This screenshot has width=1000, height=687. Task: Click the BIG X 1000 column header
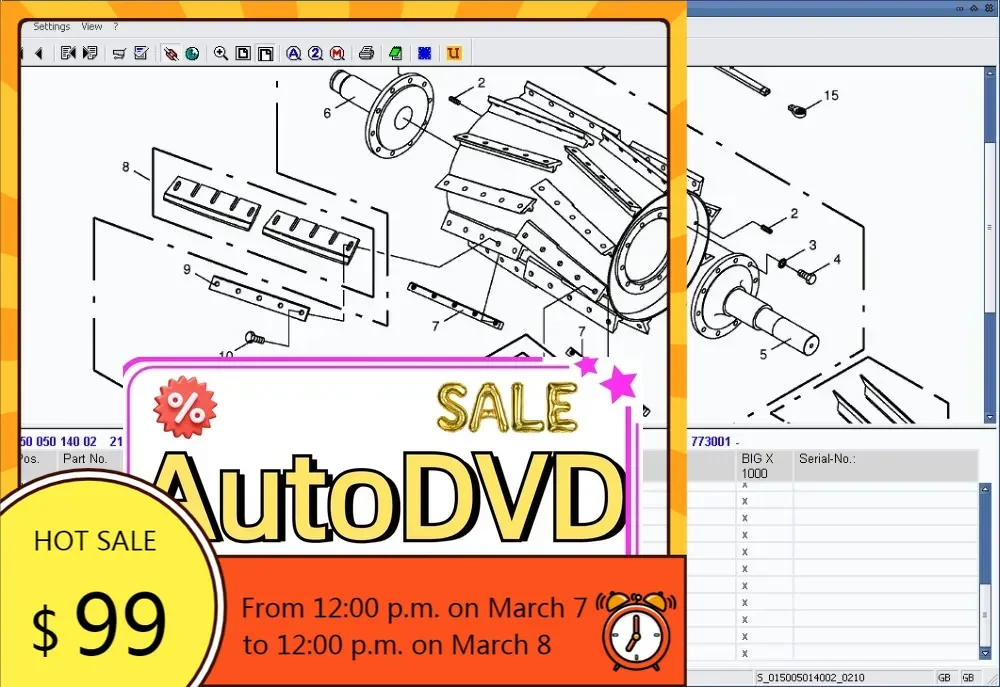tap(764, 466)
